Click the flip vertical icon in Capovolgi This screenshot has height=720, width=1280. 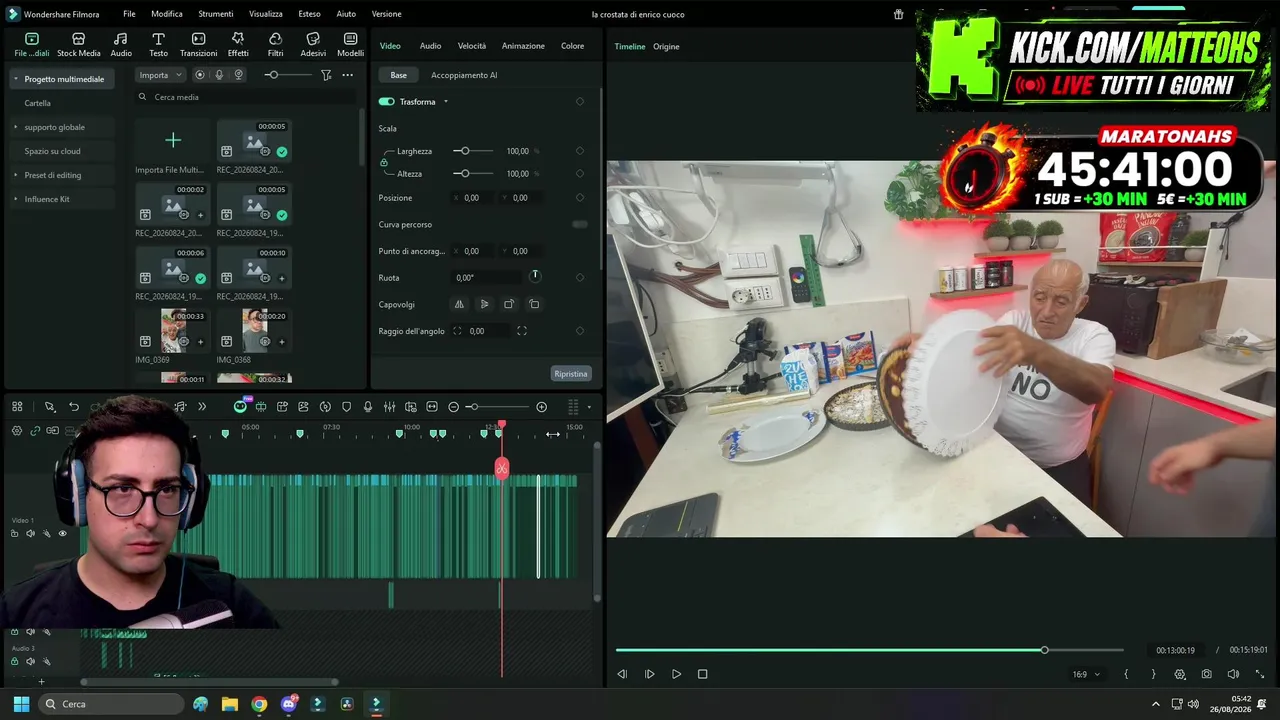click(x=484, y=304)
